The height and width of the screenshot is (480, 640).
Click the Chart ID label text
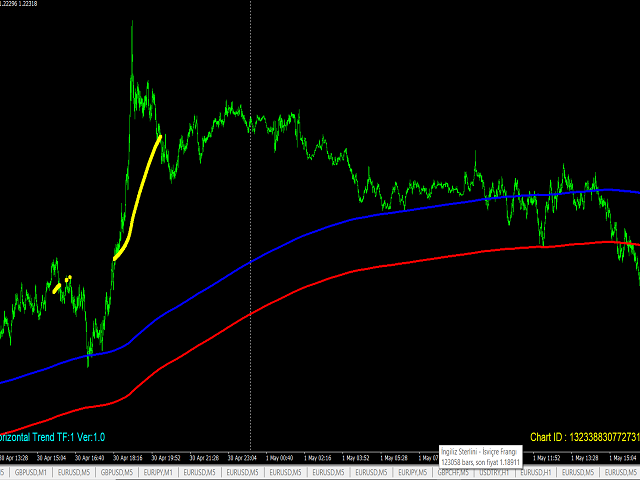tap(584, 437)
